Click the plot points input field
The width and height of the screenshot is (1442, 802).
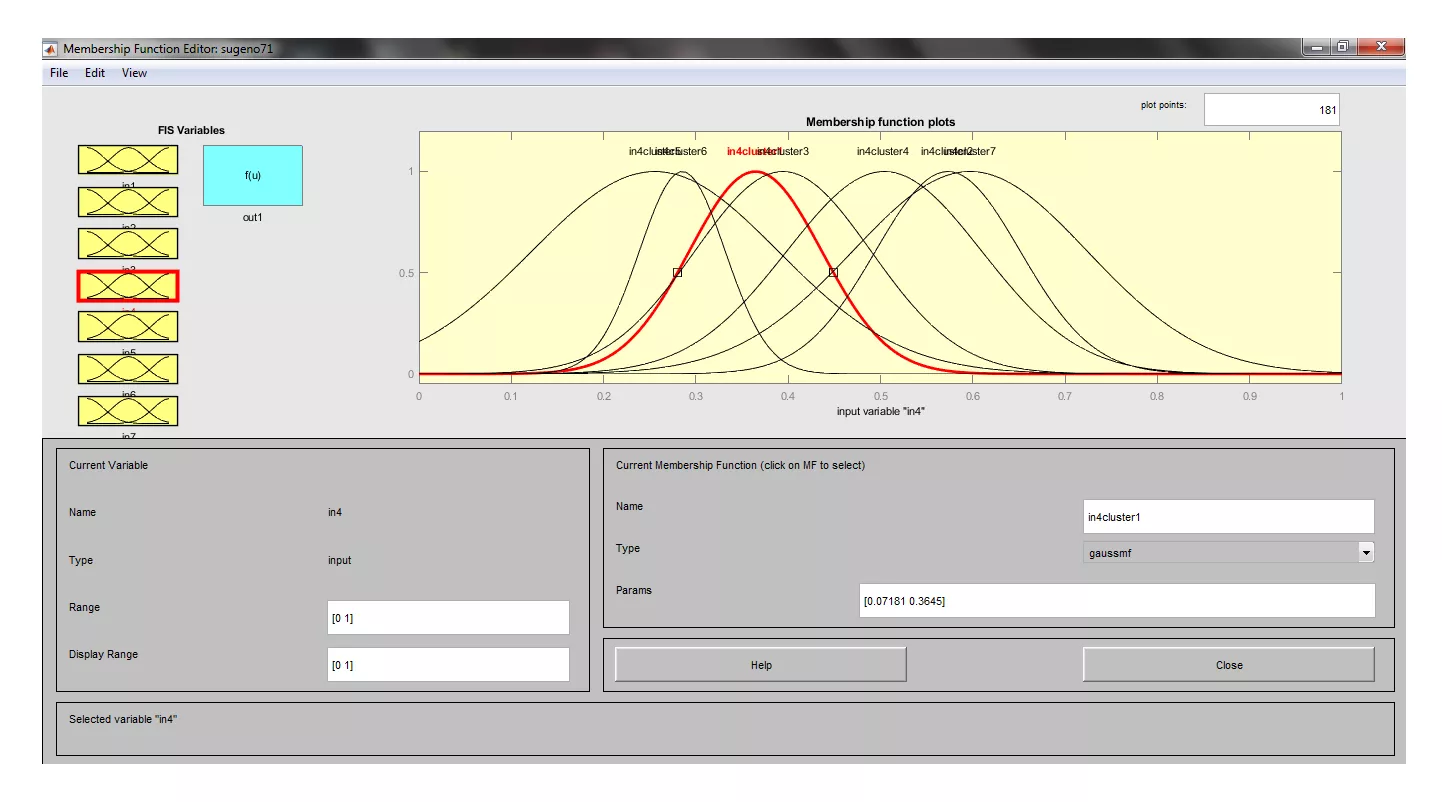[x=1271, y=110]
